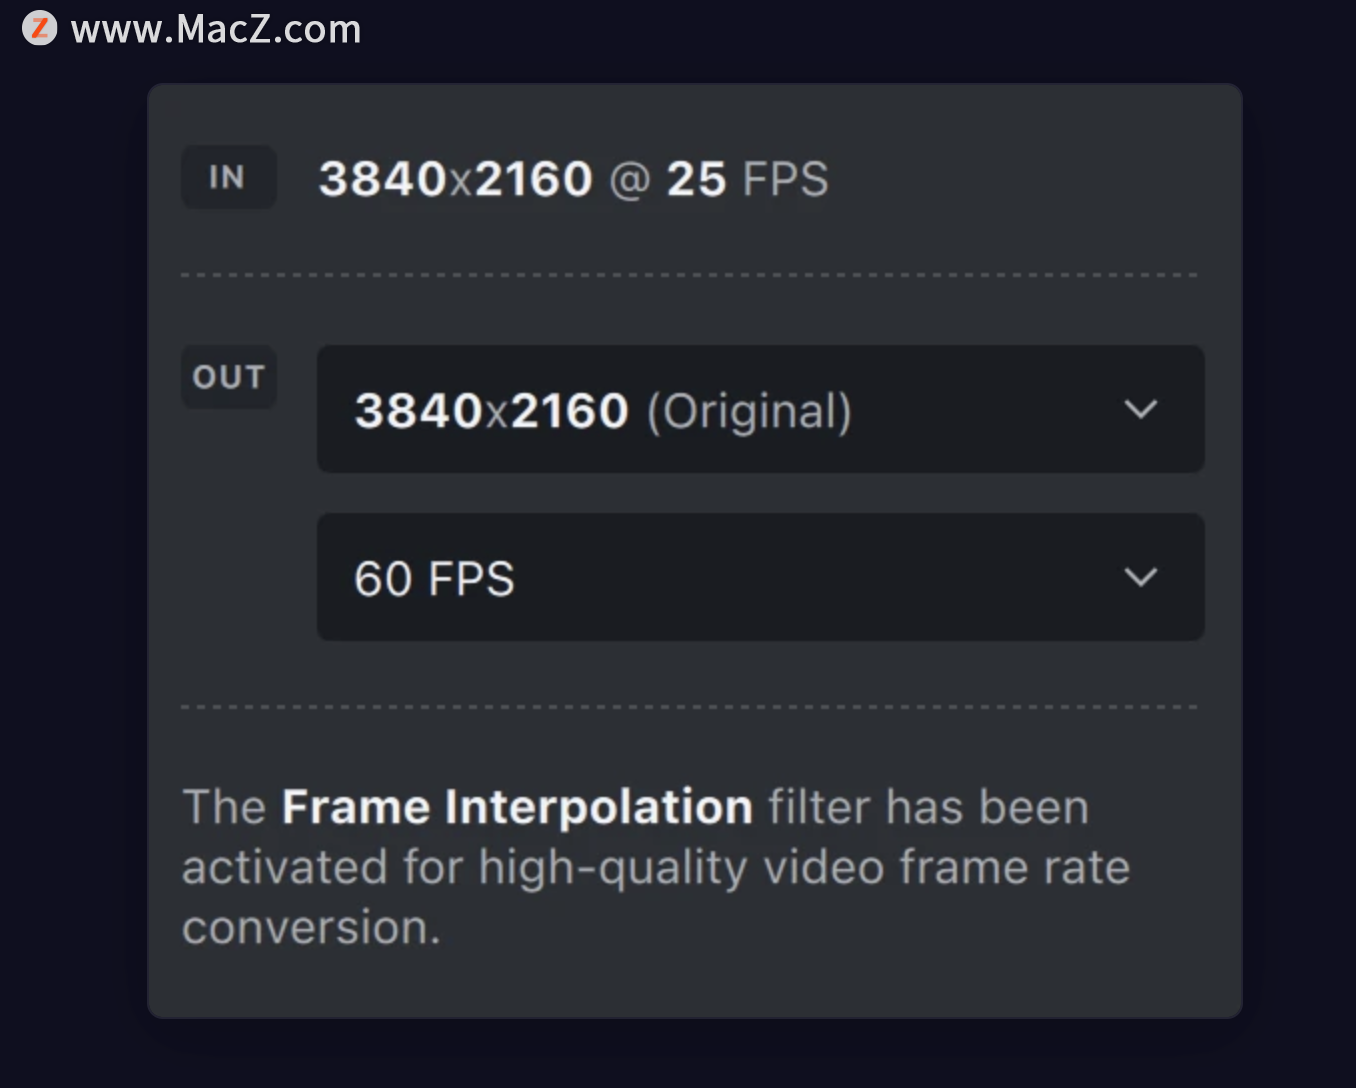Click the 3840x2160 @ 25 FPS input info

pos(573,178)
